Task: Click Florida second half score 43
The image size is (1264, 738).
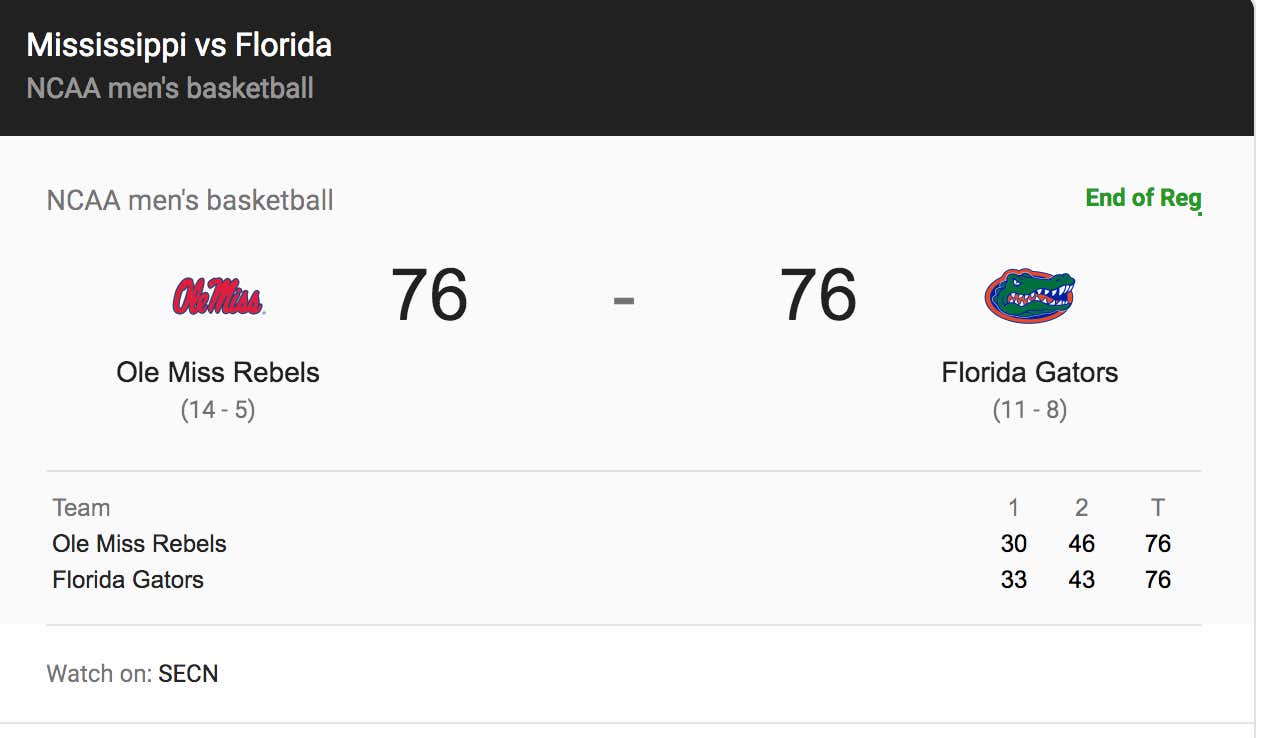Action: coord(1082,580)
